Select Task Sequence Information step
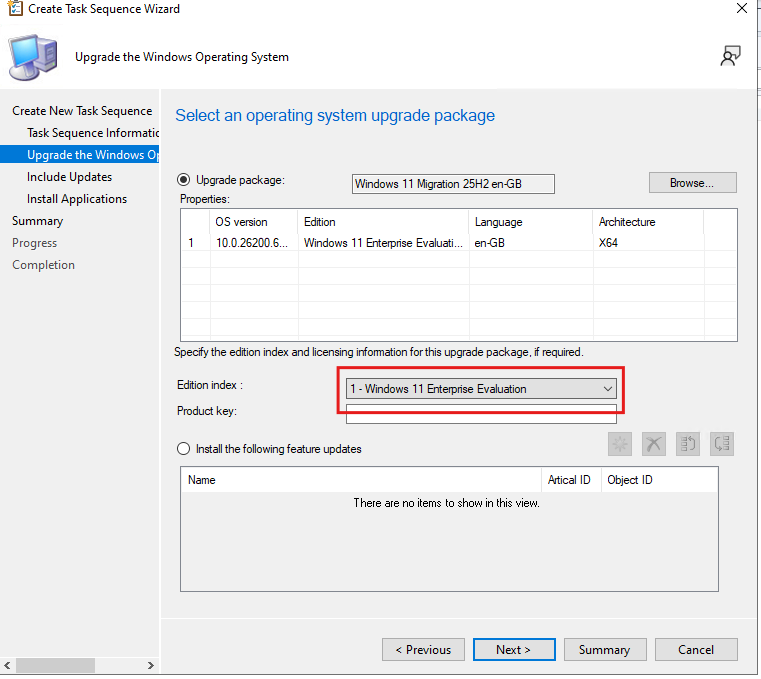The height and width of the screenshot is (679, 761). click(x=93, y=133)
